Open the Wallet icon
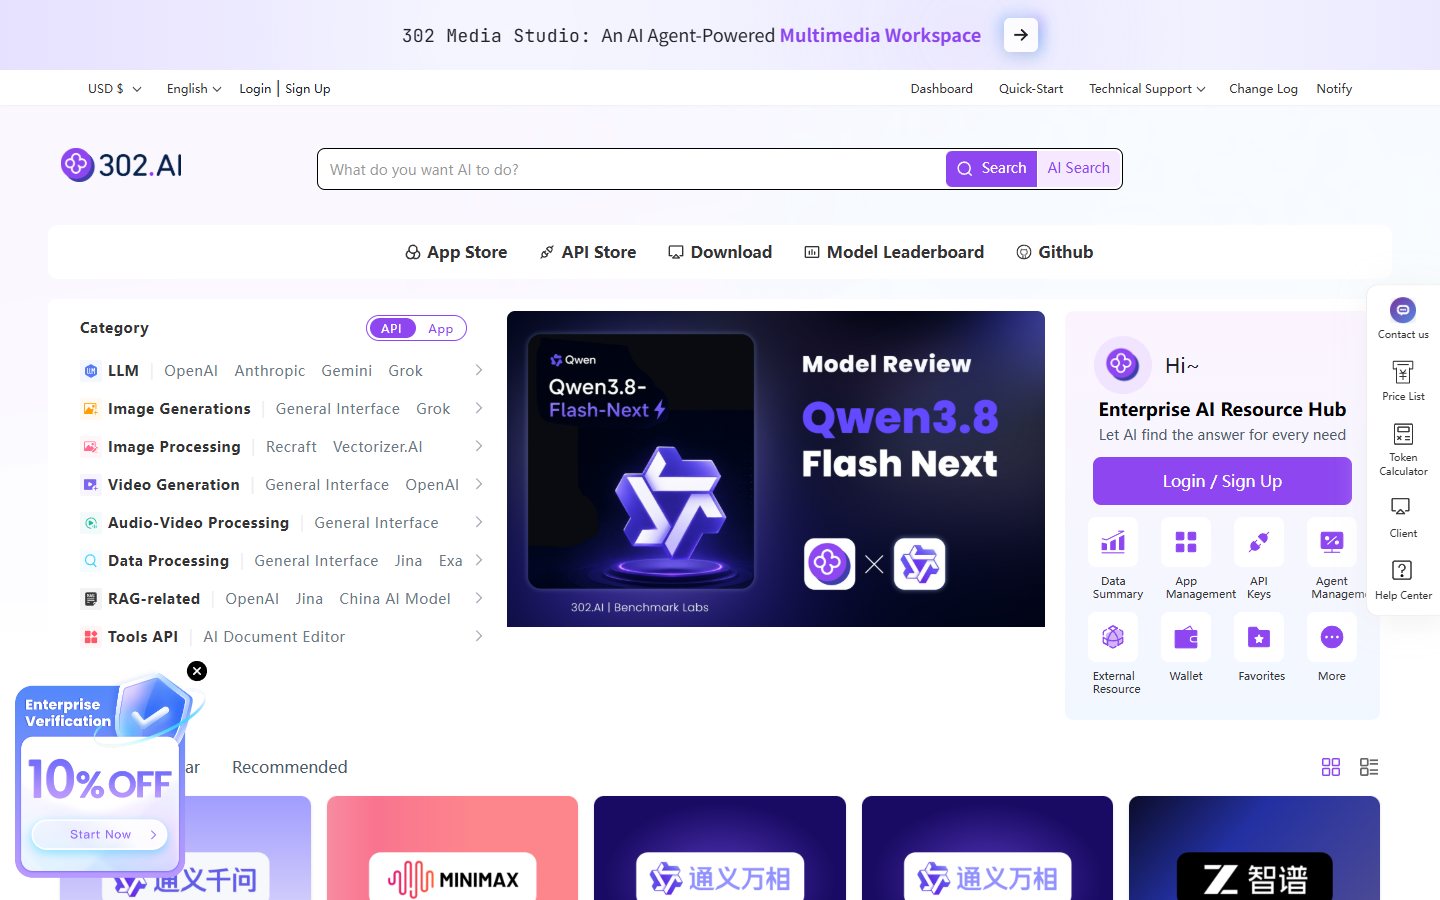Viewport: 1440px width, 900px height. pyautogui.click(x=1186, y=637)
